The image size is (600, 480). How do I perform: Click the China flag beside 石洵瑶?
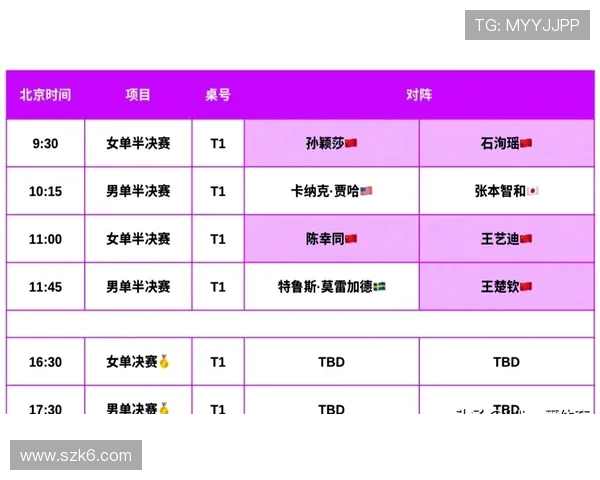click(x=526, y=143)
